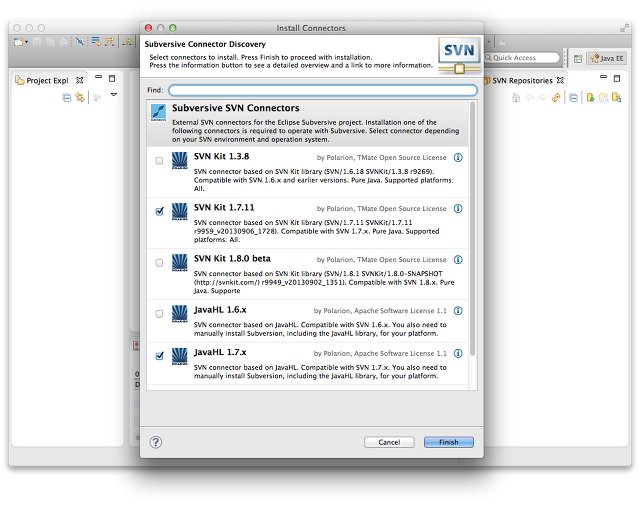Click New Repository Location icon
Screen dimensions: 640x506
(590, 98)
